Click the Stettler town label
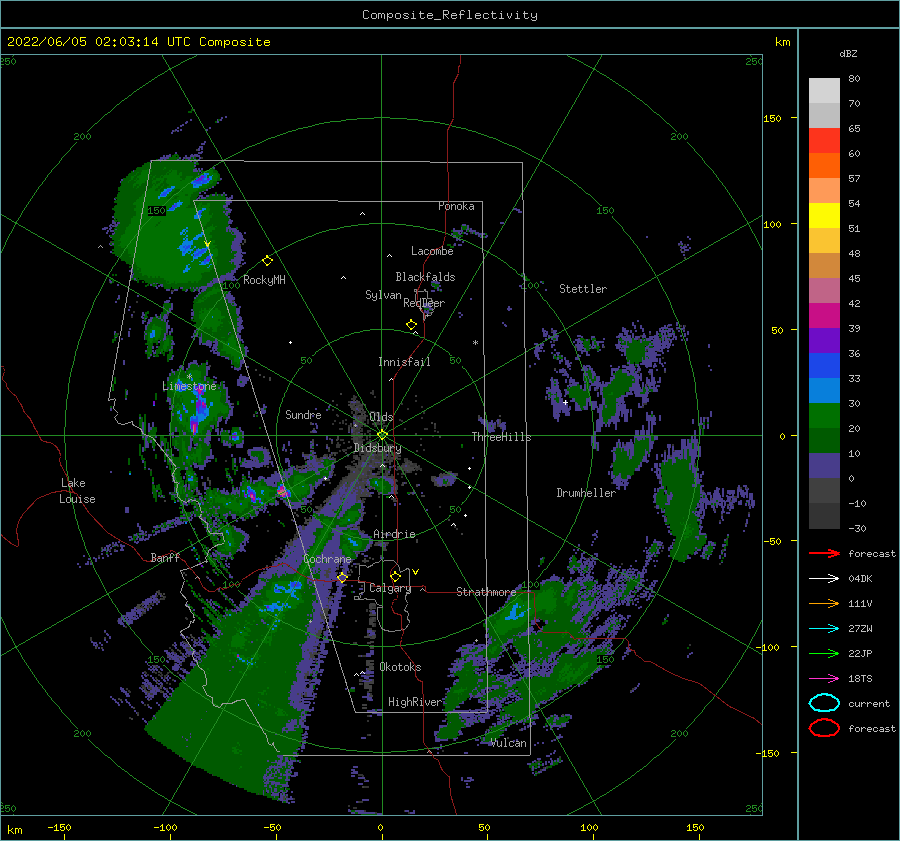This screenshot has height=841, width=900. (583, 289)
